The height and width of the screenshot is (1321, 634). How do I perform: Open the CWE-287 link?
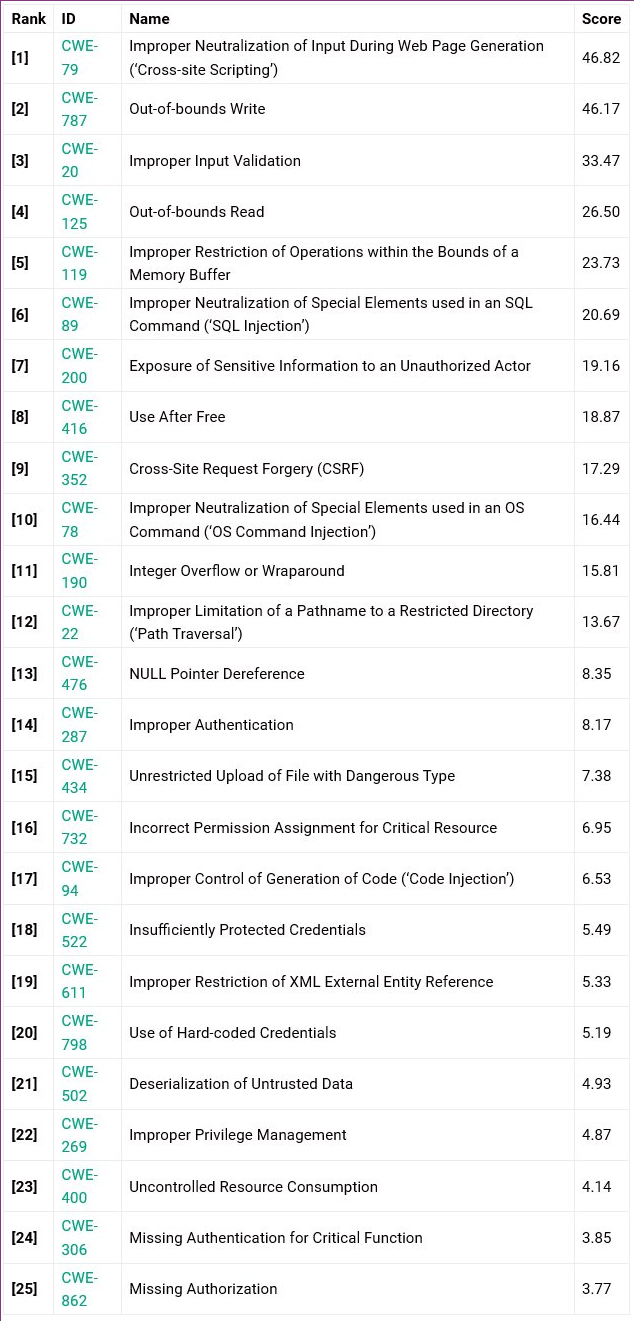tap(79, 725)
